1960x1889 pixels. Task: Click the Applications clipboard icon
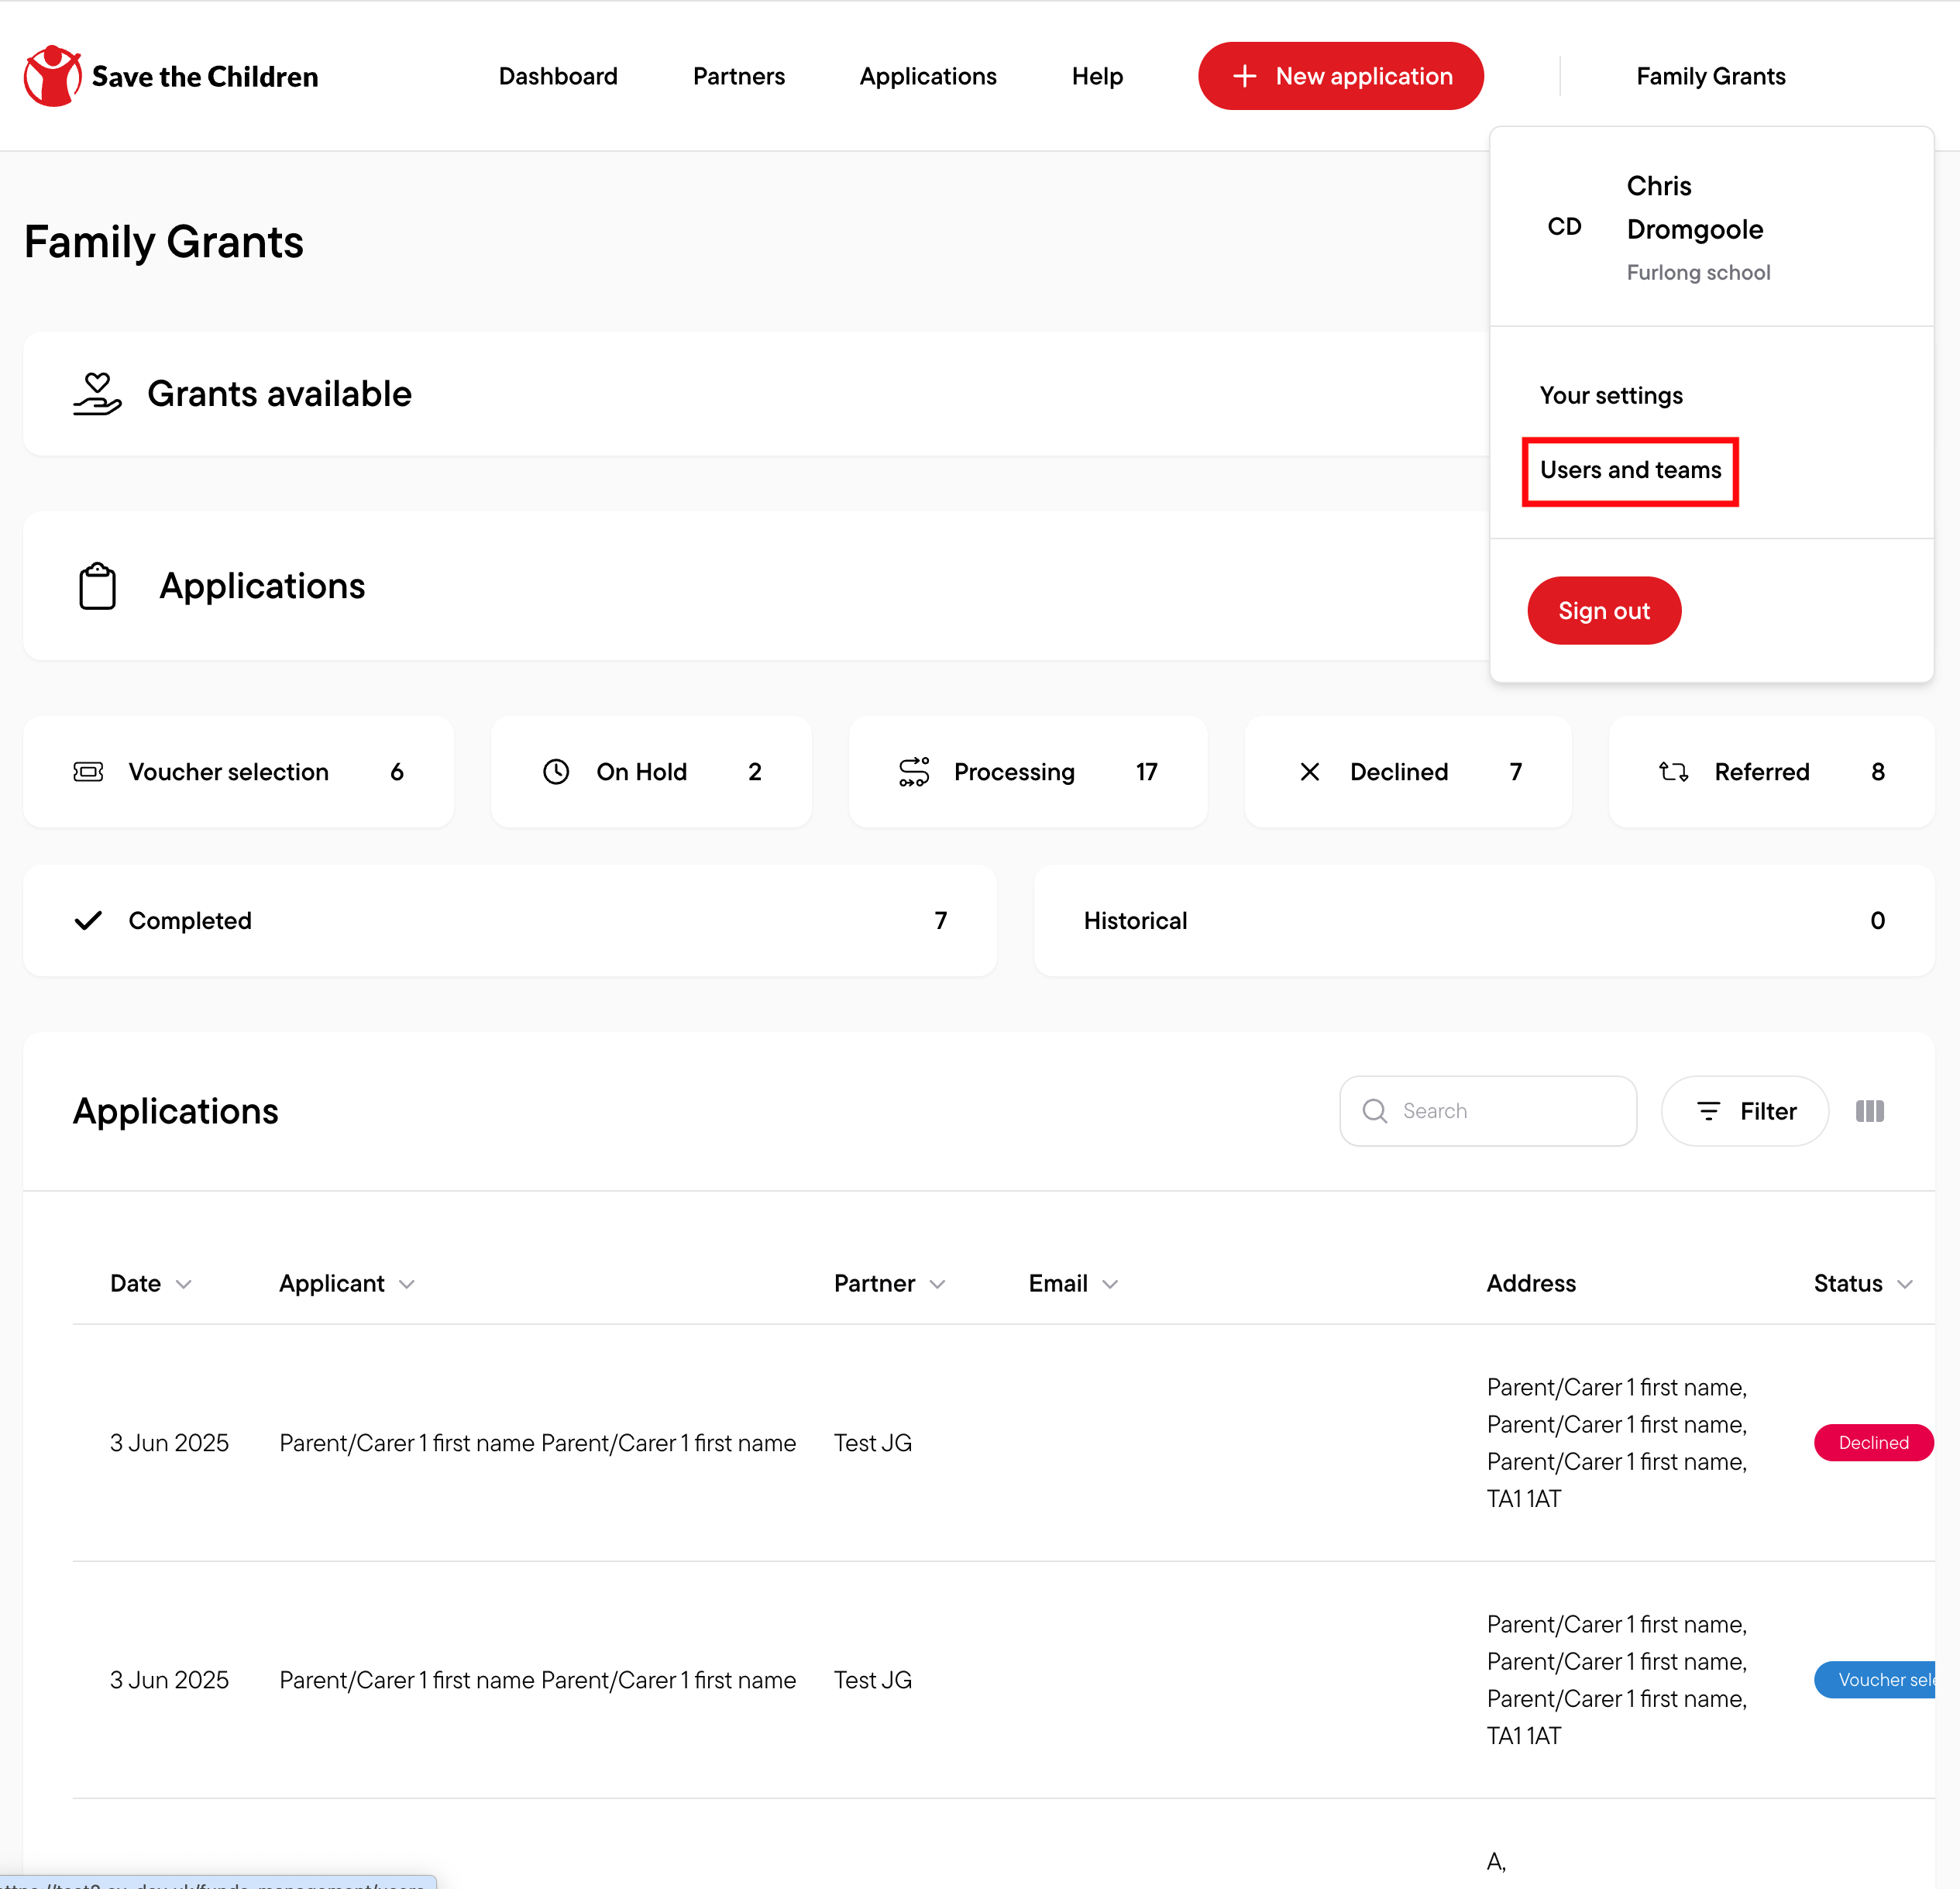[x=97, y=586]
